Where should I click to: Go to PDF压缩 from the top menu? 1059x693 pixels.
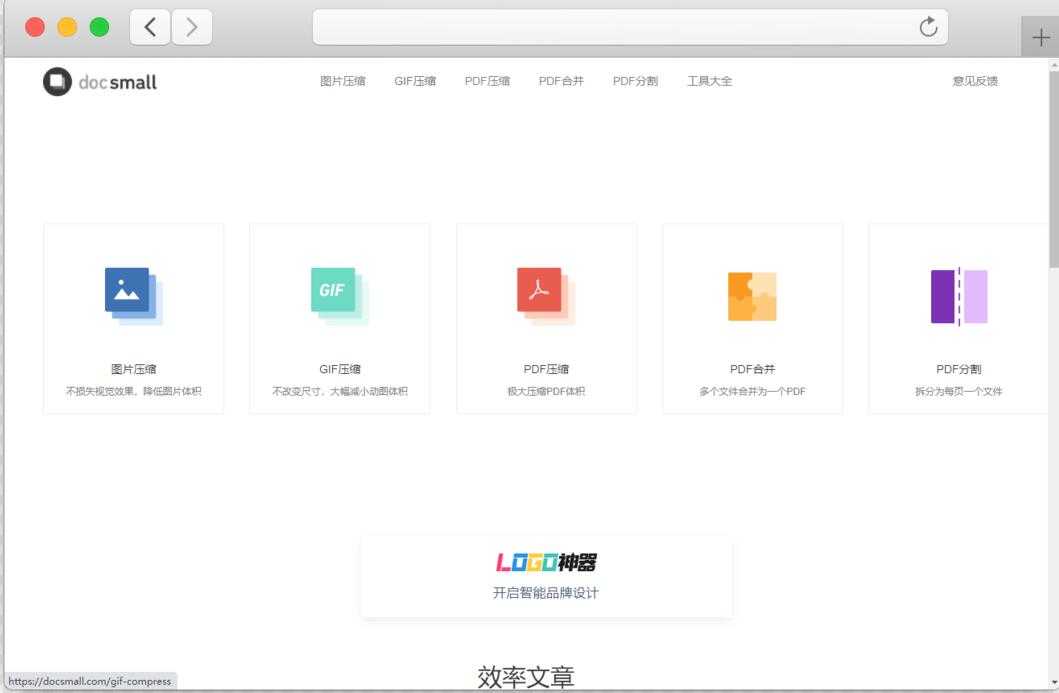click(x=487, y=81)
